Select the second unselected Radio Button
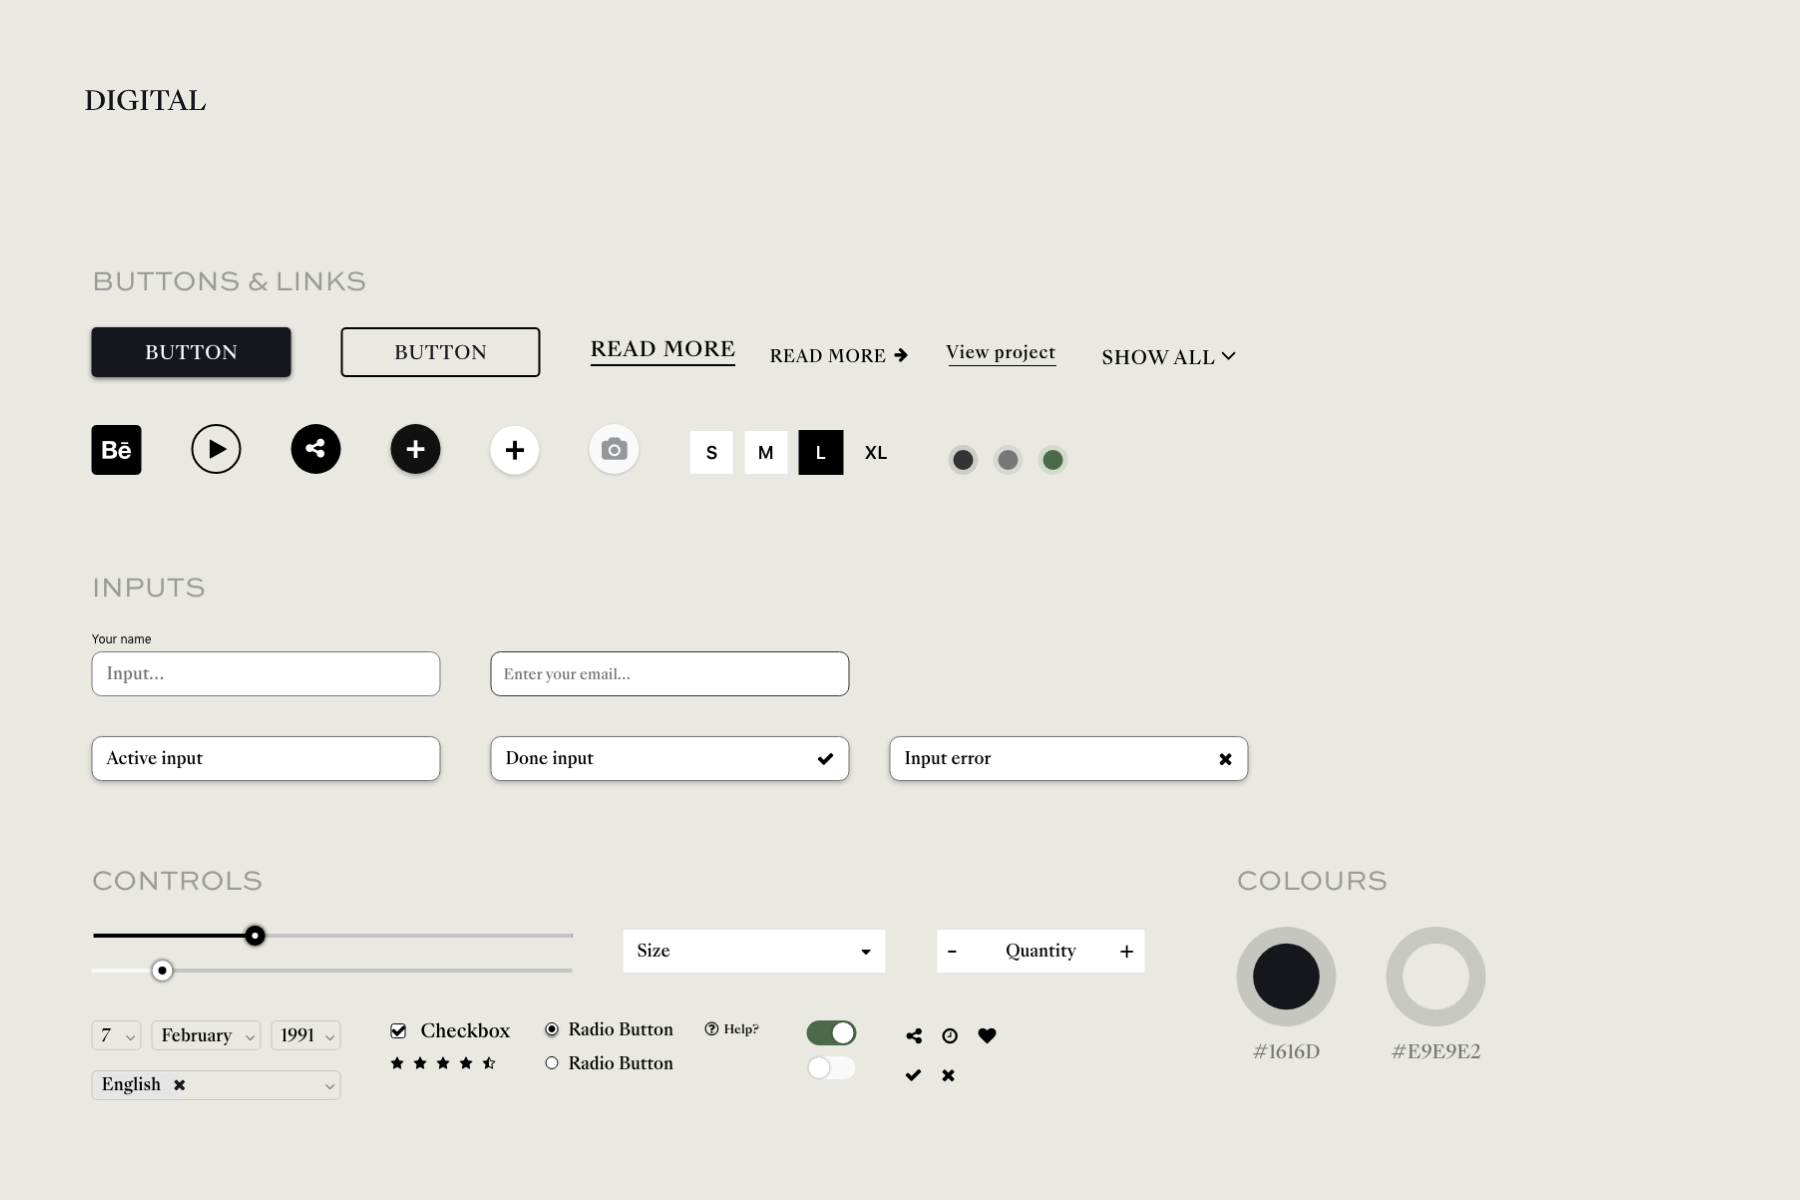 click(552, 1063)
